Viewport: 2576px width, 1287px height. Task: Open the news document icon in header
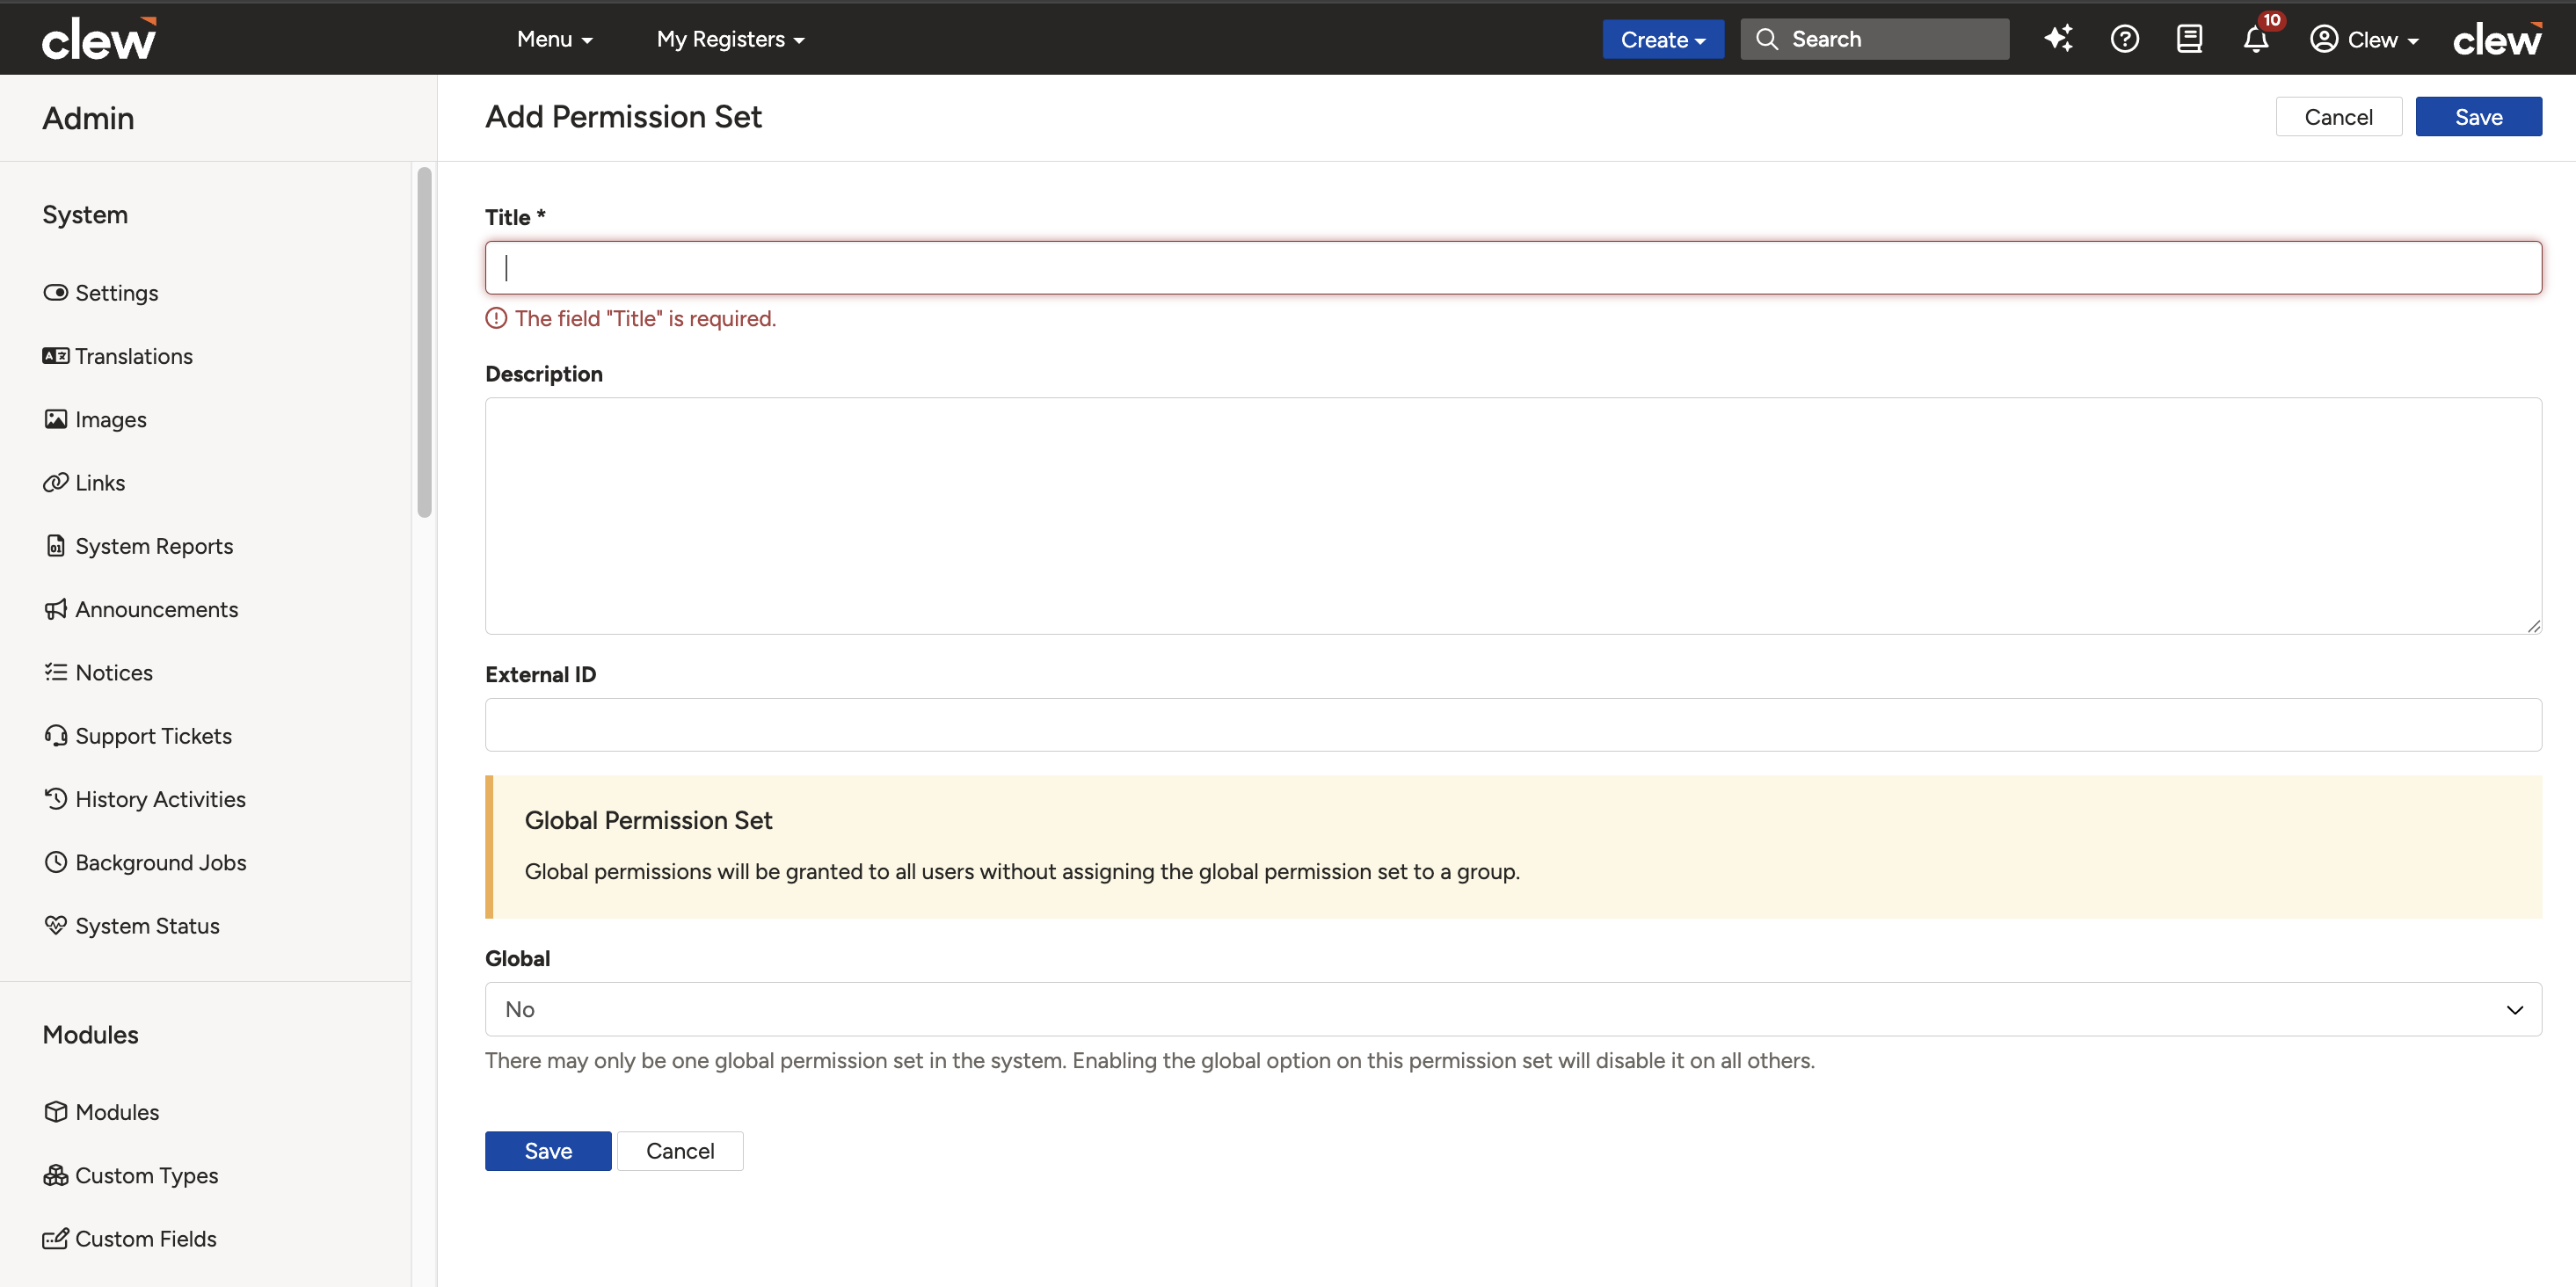(x=2189, y=39)
